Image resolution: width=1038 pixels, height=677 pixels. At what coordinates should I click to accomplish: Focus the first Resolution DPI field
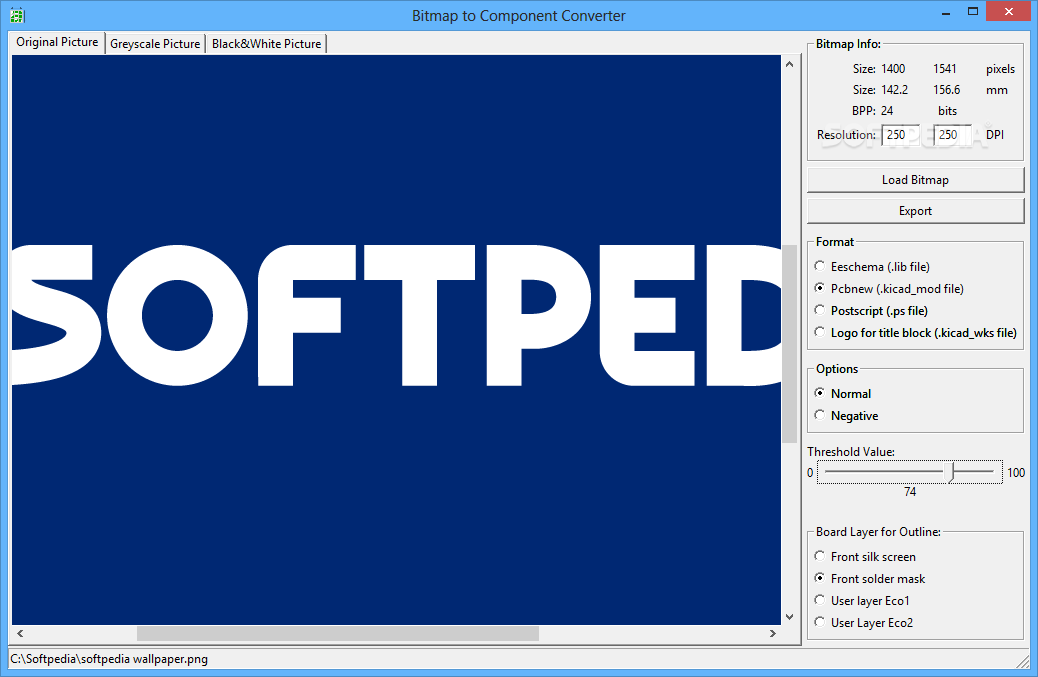click(x=900, y=135)
